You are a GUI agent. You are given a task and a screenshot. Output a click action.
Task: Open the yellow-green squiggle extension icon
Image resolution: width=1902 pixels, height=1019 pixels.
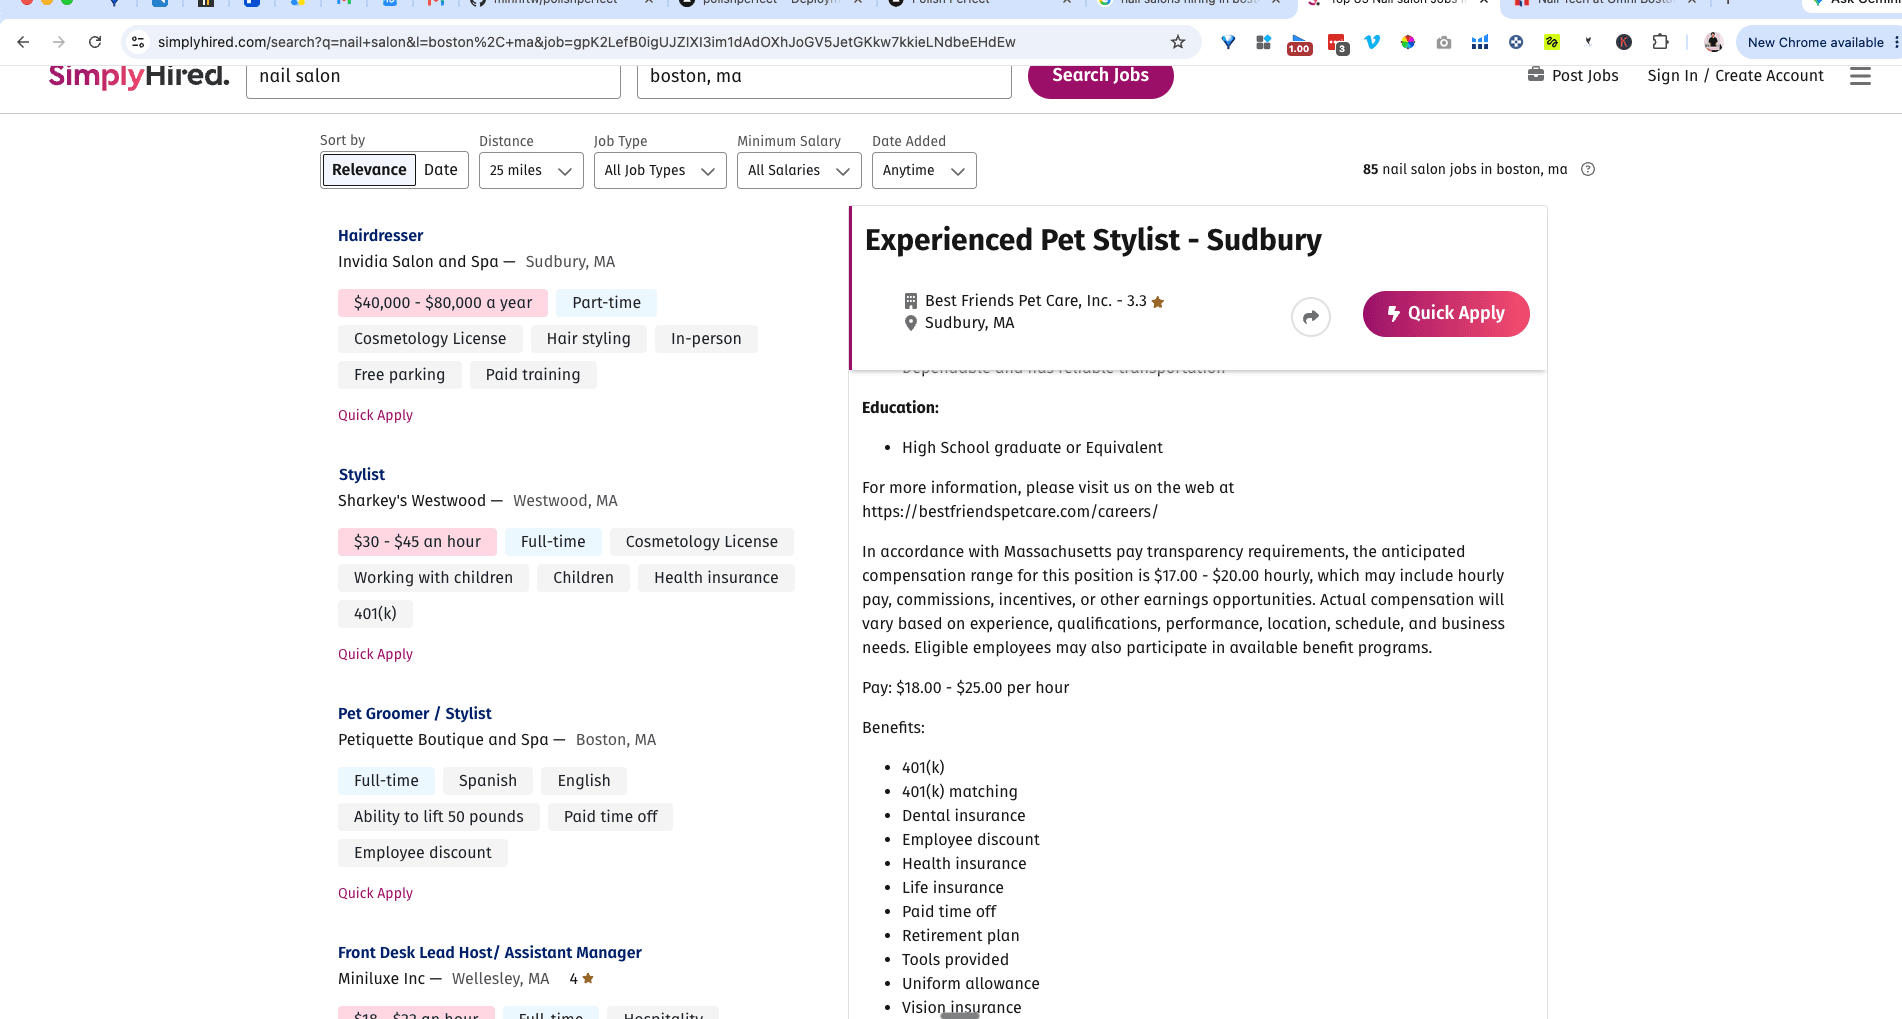click(x=1552, y=42)
